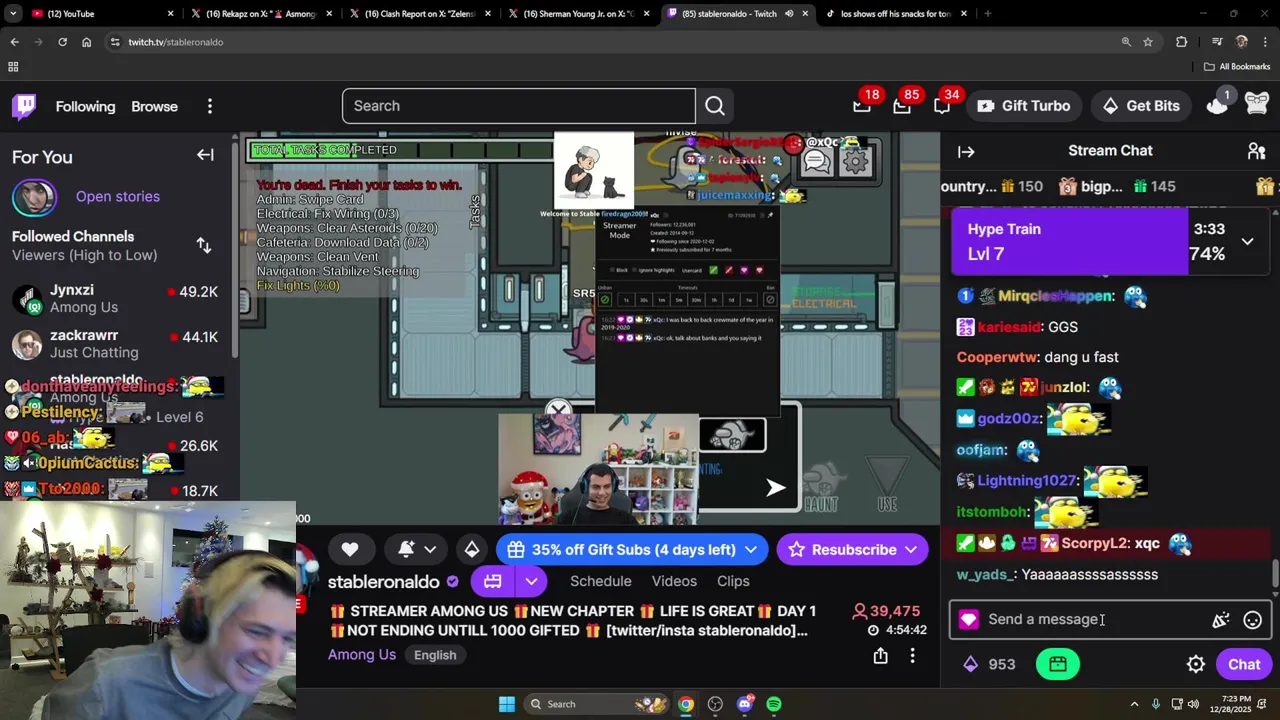
Task: Open the green channel points chest
Action: pyautogui.click(x=1058, y=664)
